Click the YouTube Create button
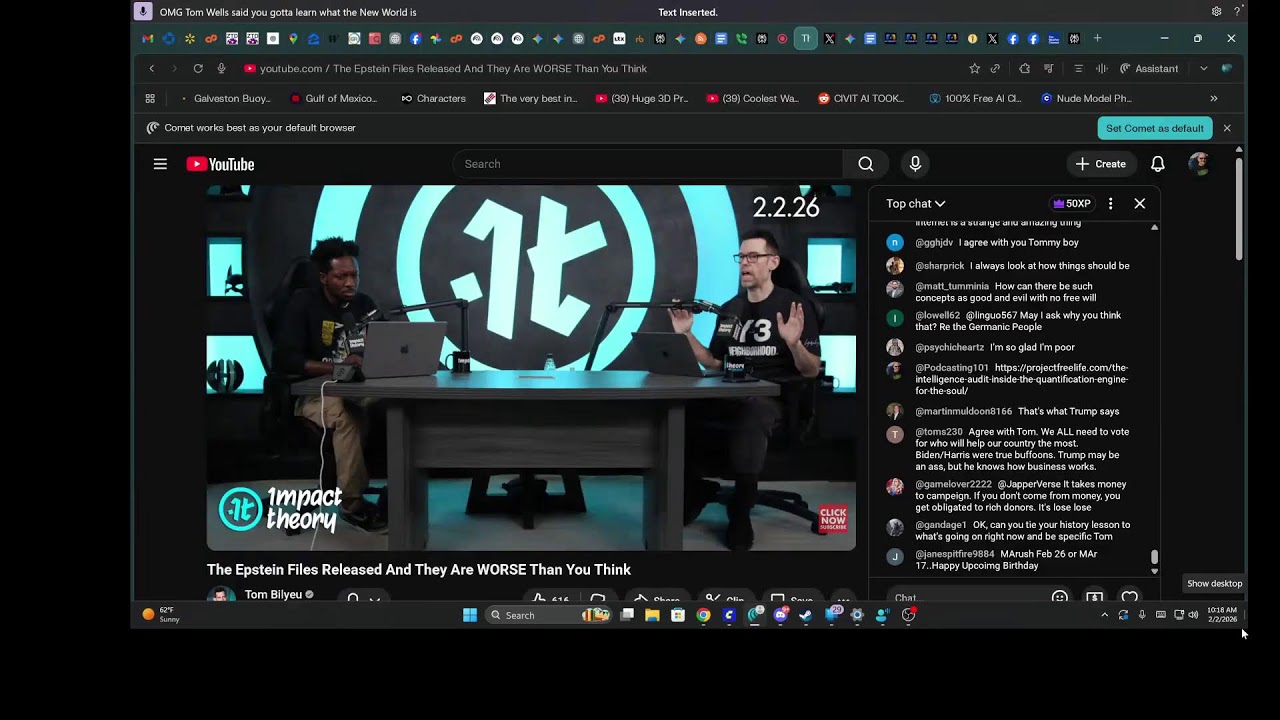 point(1100,164)
